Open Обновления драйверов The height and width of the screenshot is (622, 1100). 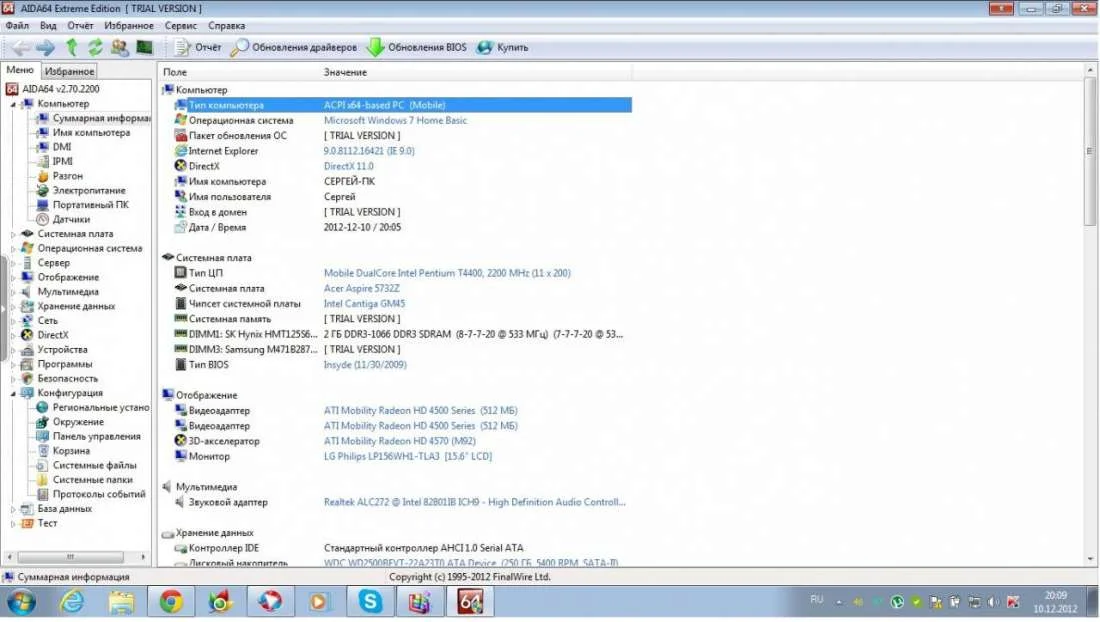(x=294, y=48)
